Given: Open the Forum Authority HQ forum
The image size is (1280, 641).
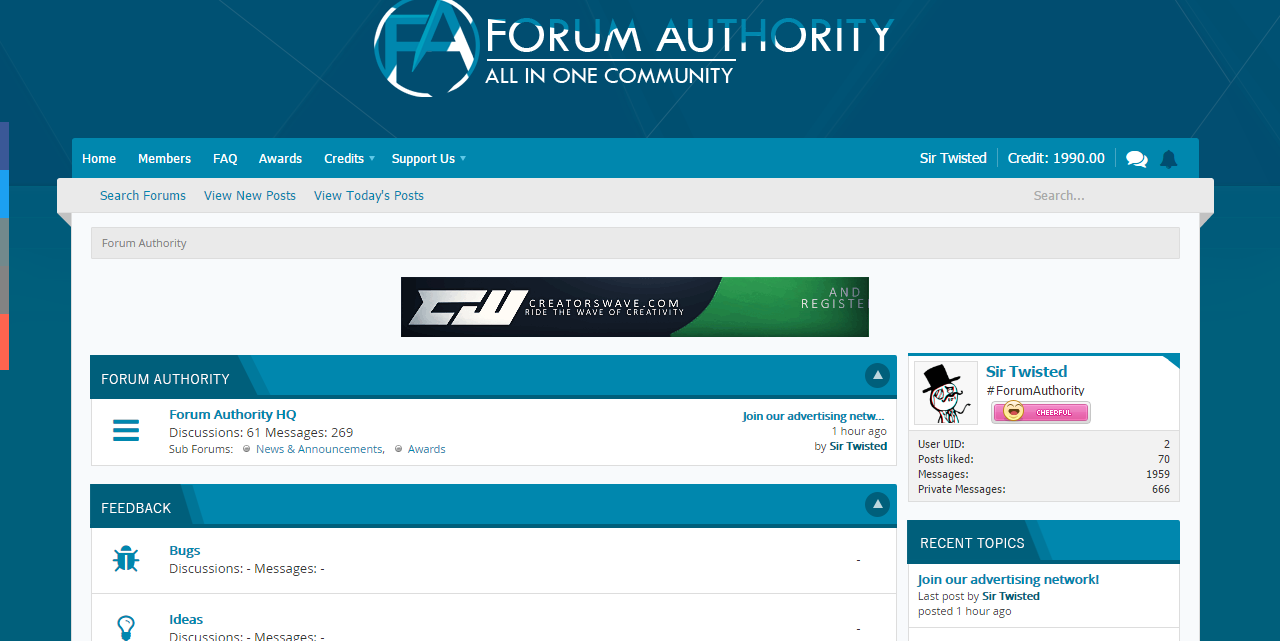Looking at the screenshot, I should tap(232, 414).
